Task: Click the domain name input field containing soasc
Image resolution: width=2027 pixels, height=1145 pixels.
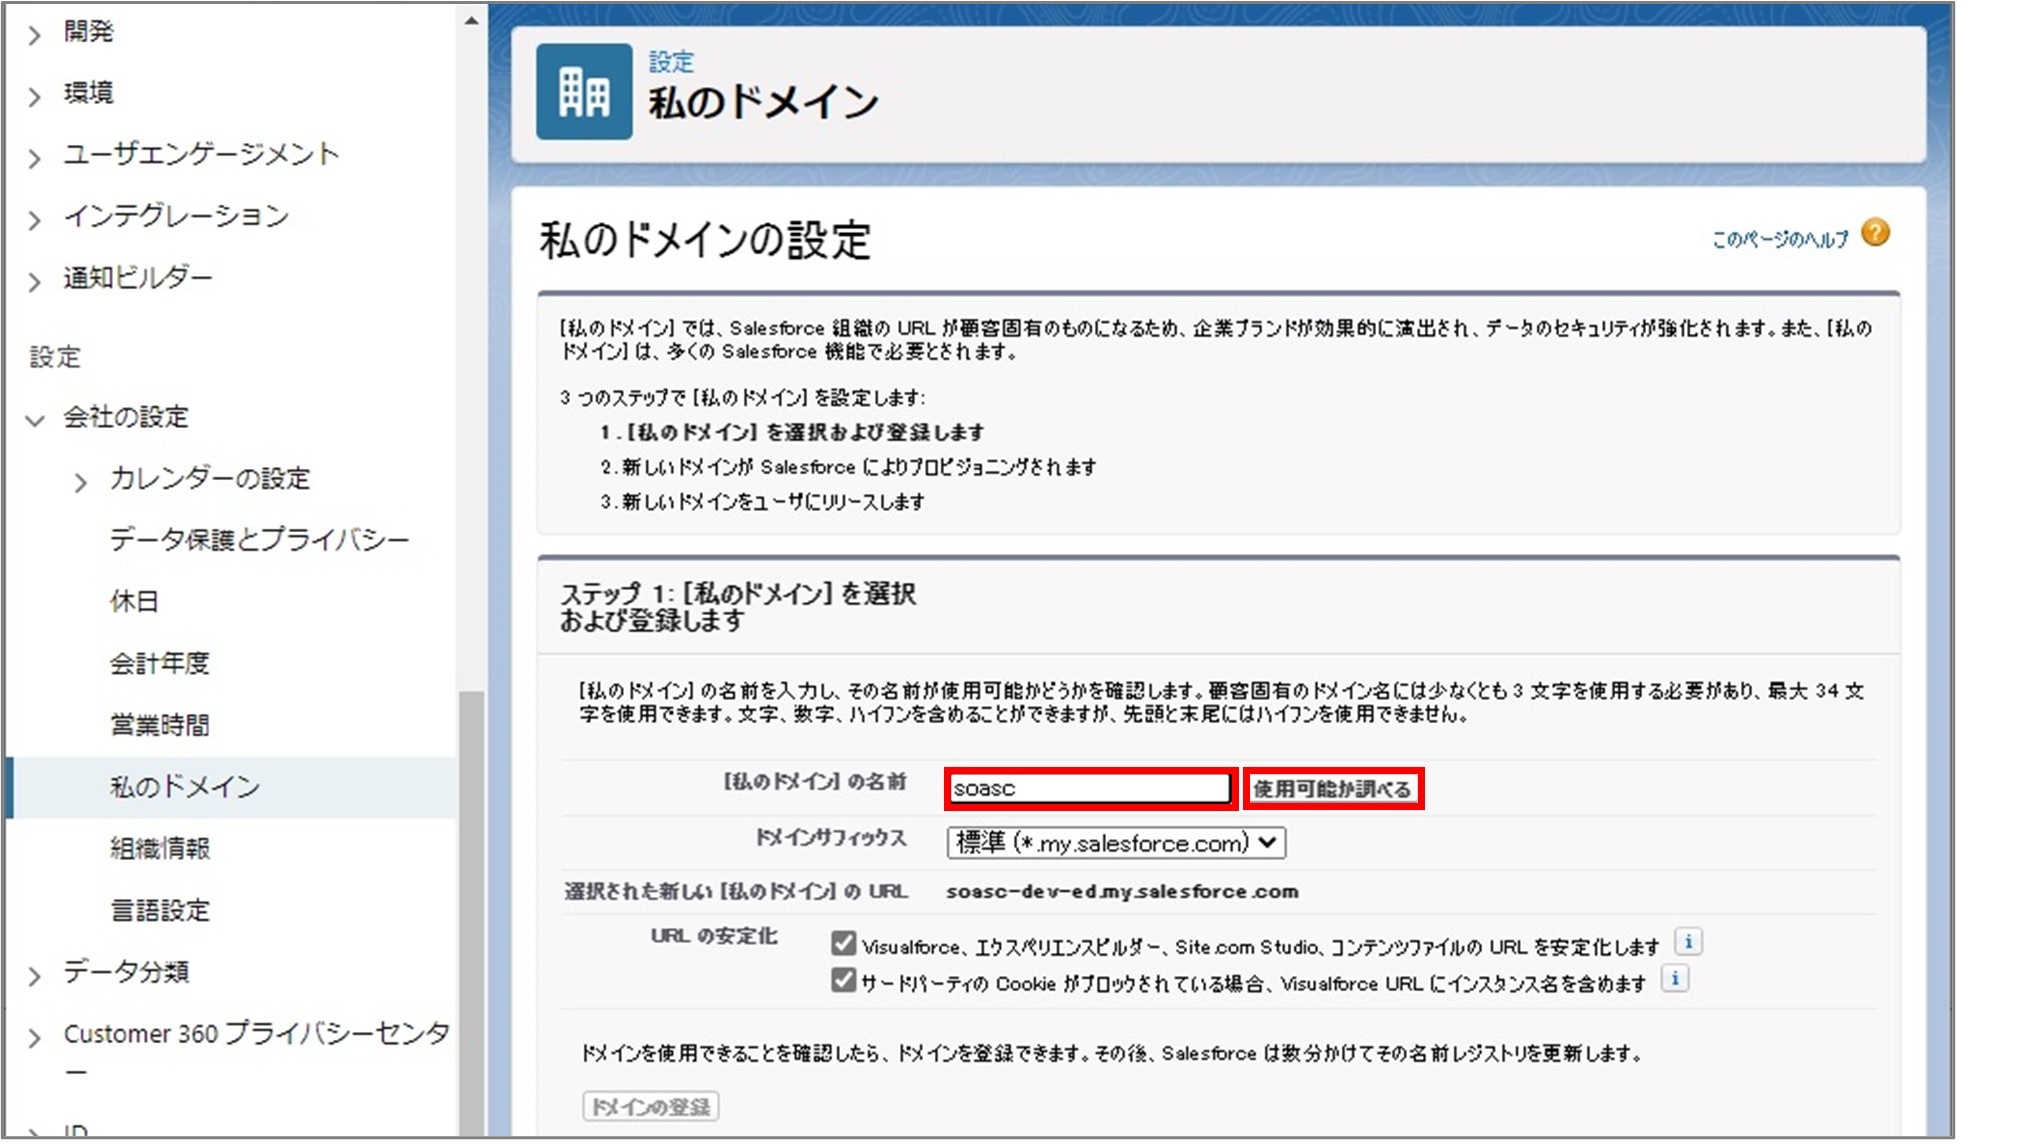Action: (x=1090, y=788)
